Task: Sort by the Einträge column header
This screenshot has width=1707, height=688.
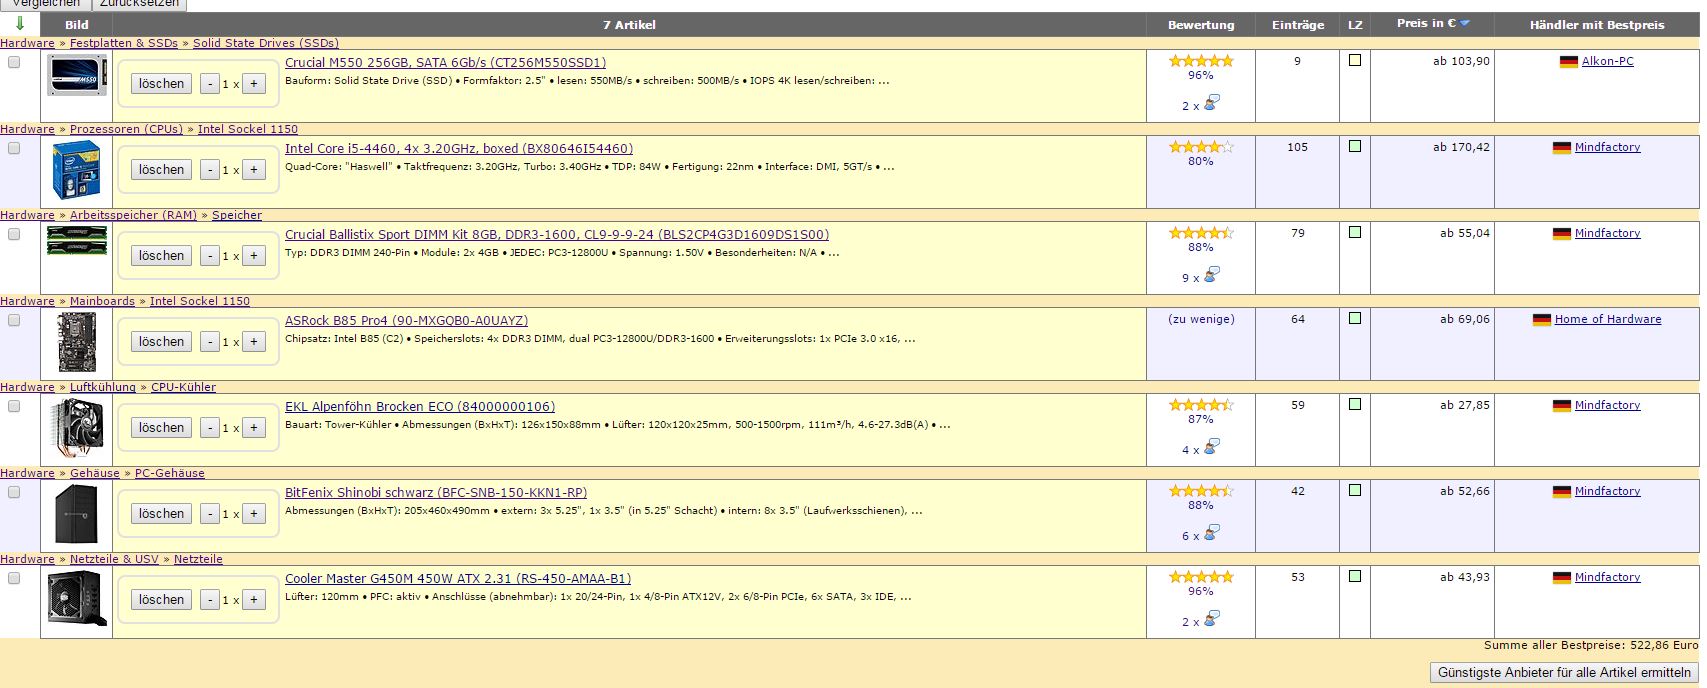Action: tap(1298, 25)
